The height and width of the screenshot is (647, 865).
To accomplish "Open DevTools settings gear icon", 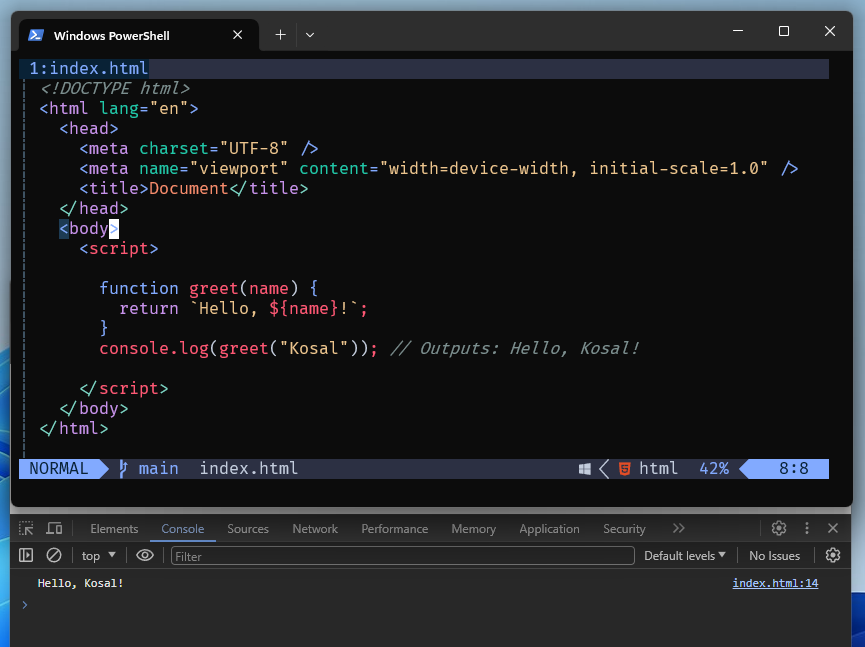I will click(779, 528).
